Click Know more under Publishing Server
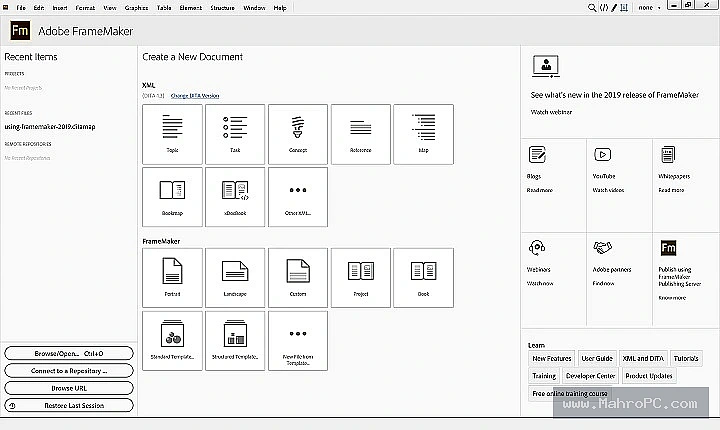The height and width of the screenshot is (430, 720). (x=672, y=298)
